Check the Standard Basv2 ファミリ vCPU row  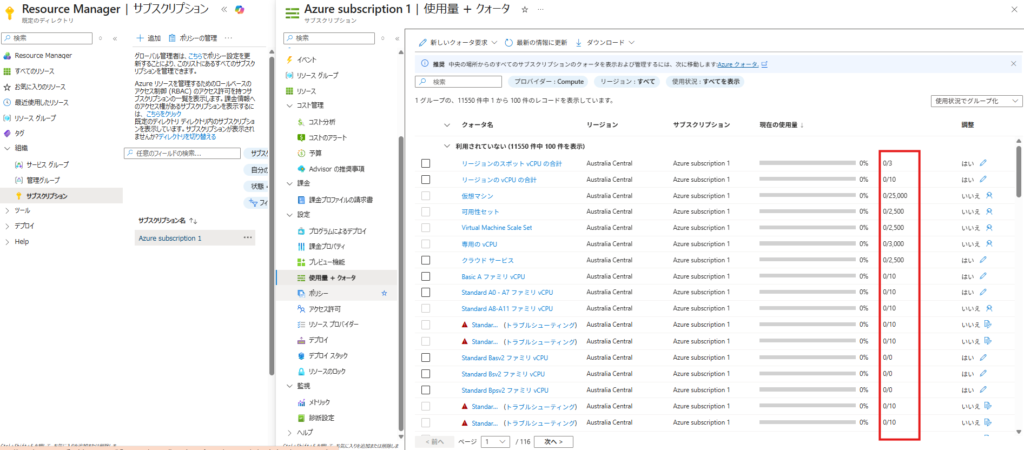426,357
